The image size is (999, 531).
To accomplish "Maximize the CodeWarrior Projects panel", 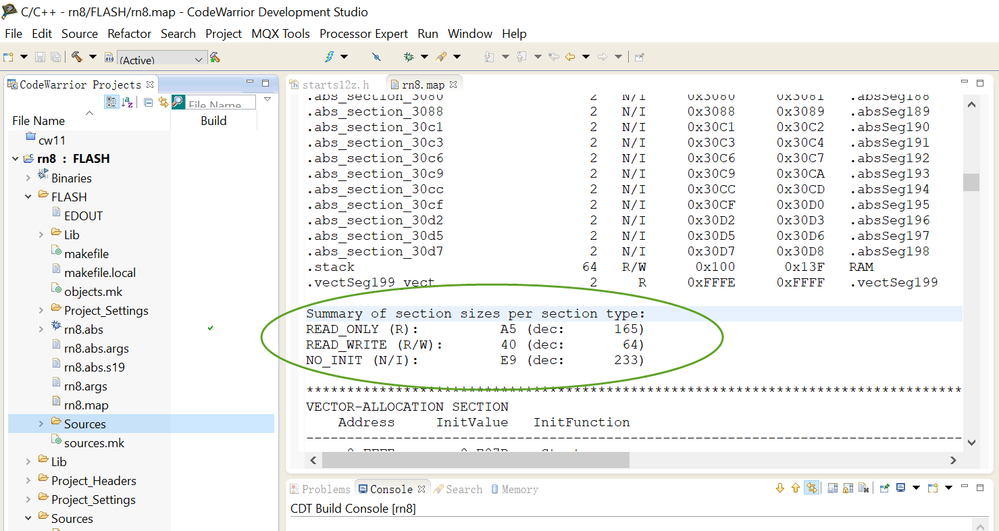I will [x=266, y=83].
